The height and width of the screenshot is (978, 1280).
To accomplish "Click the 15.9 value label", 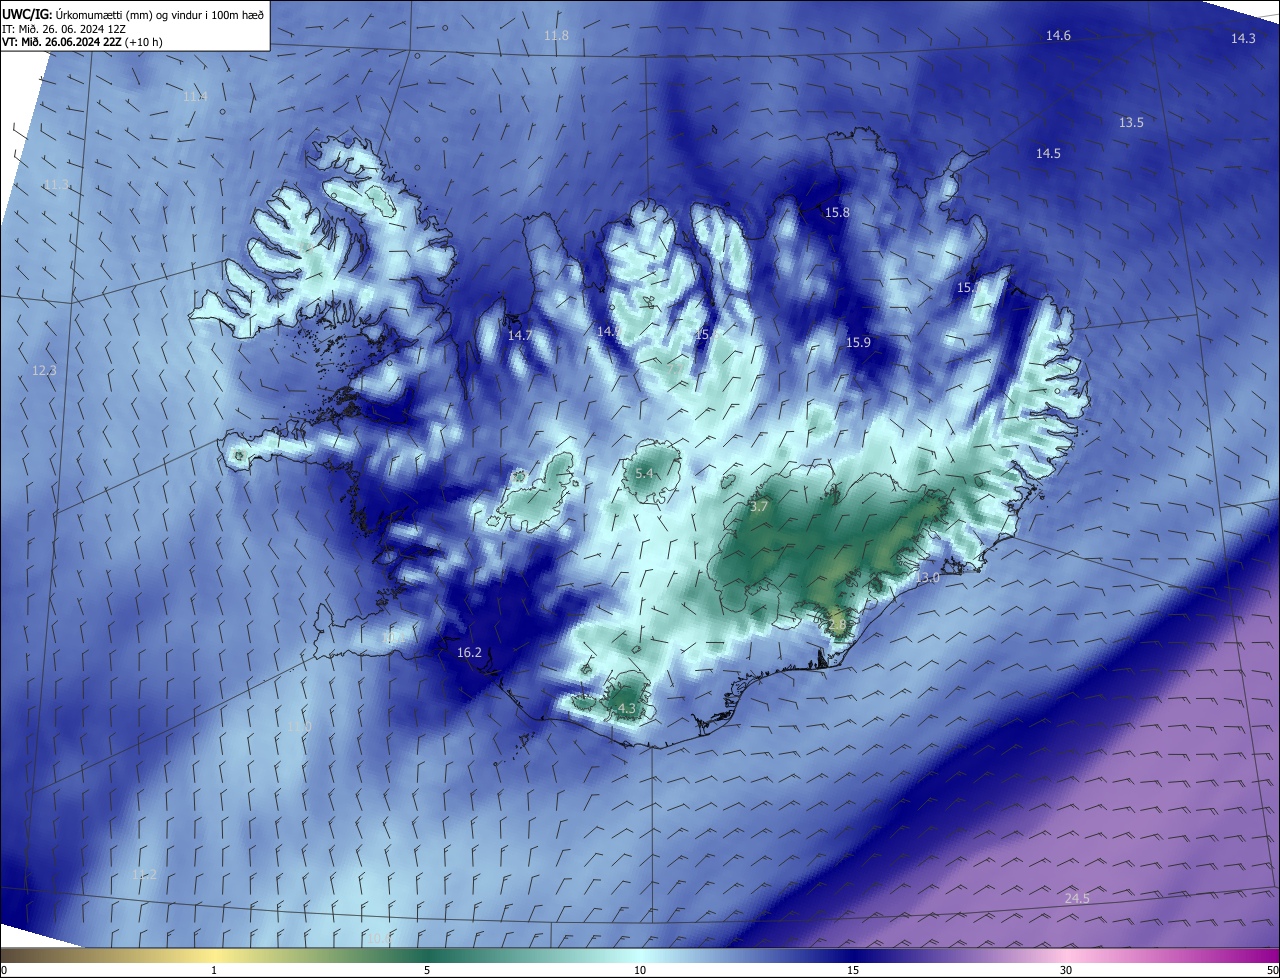I will tap(859, 343).
